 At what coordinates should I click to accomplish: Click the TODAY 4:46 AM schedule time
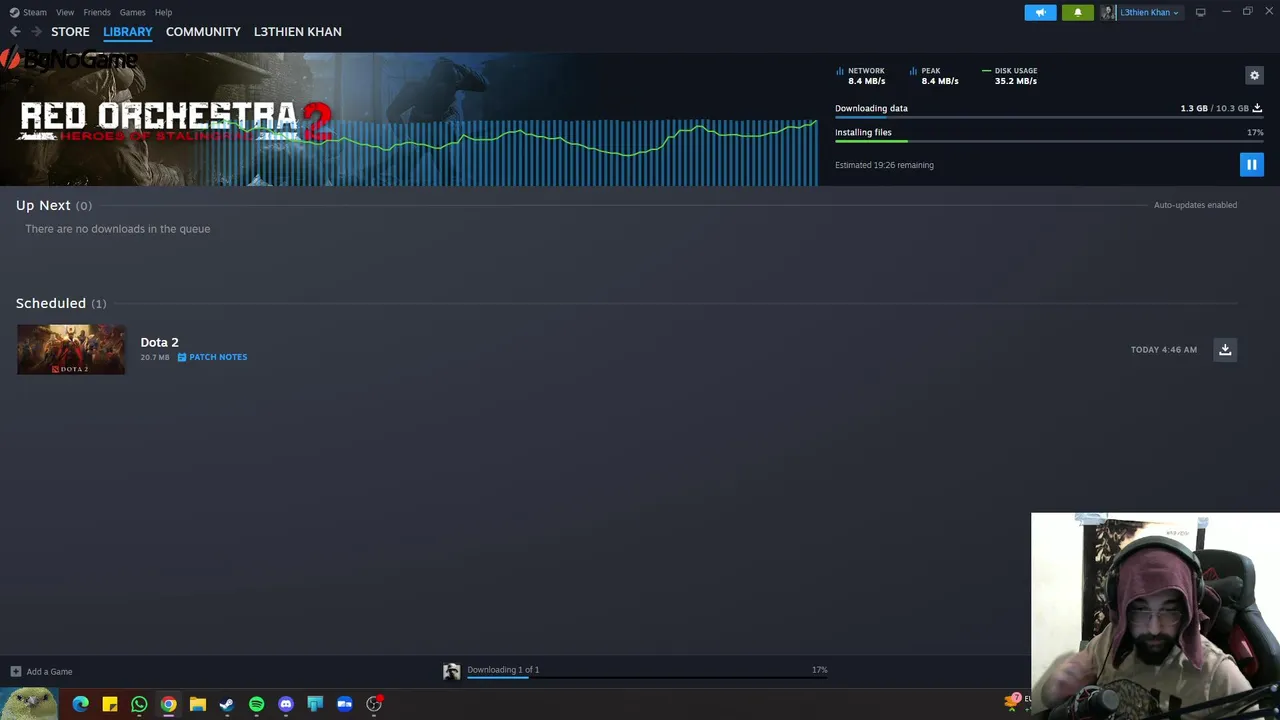(x=1163, y=350)
